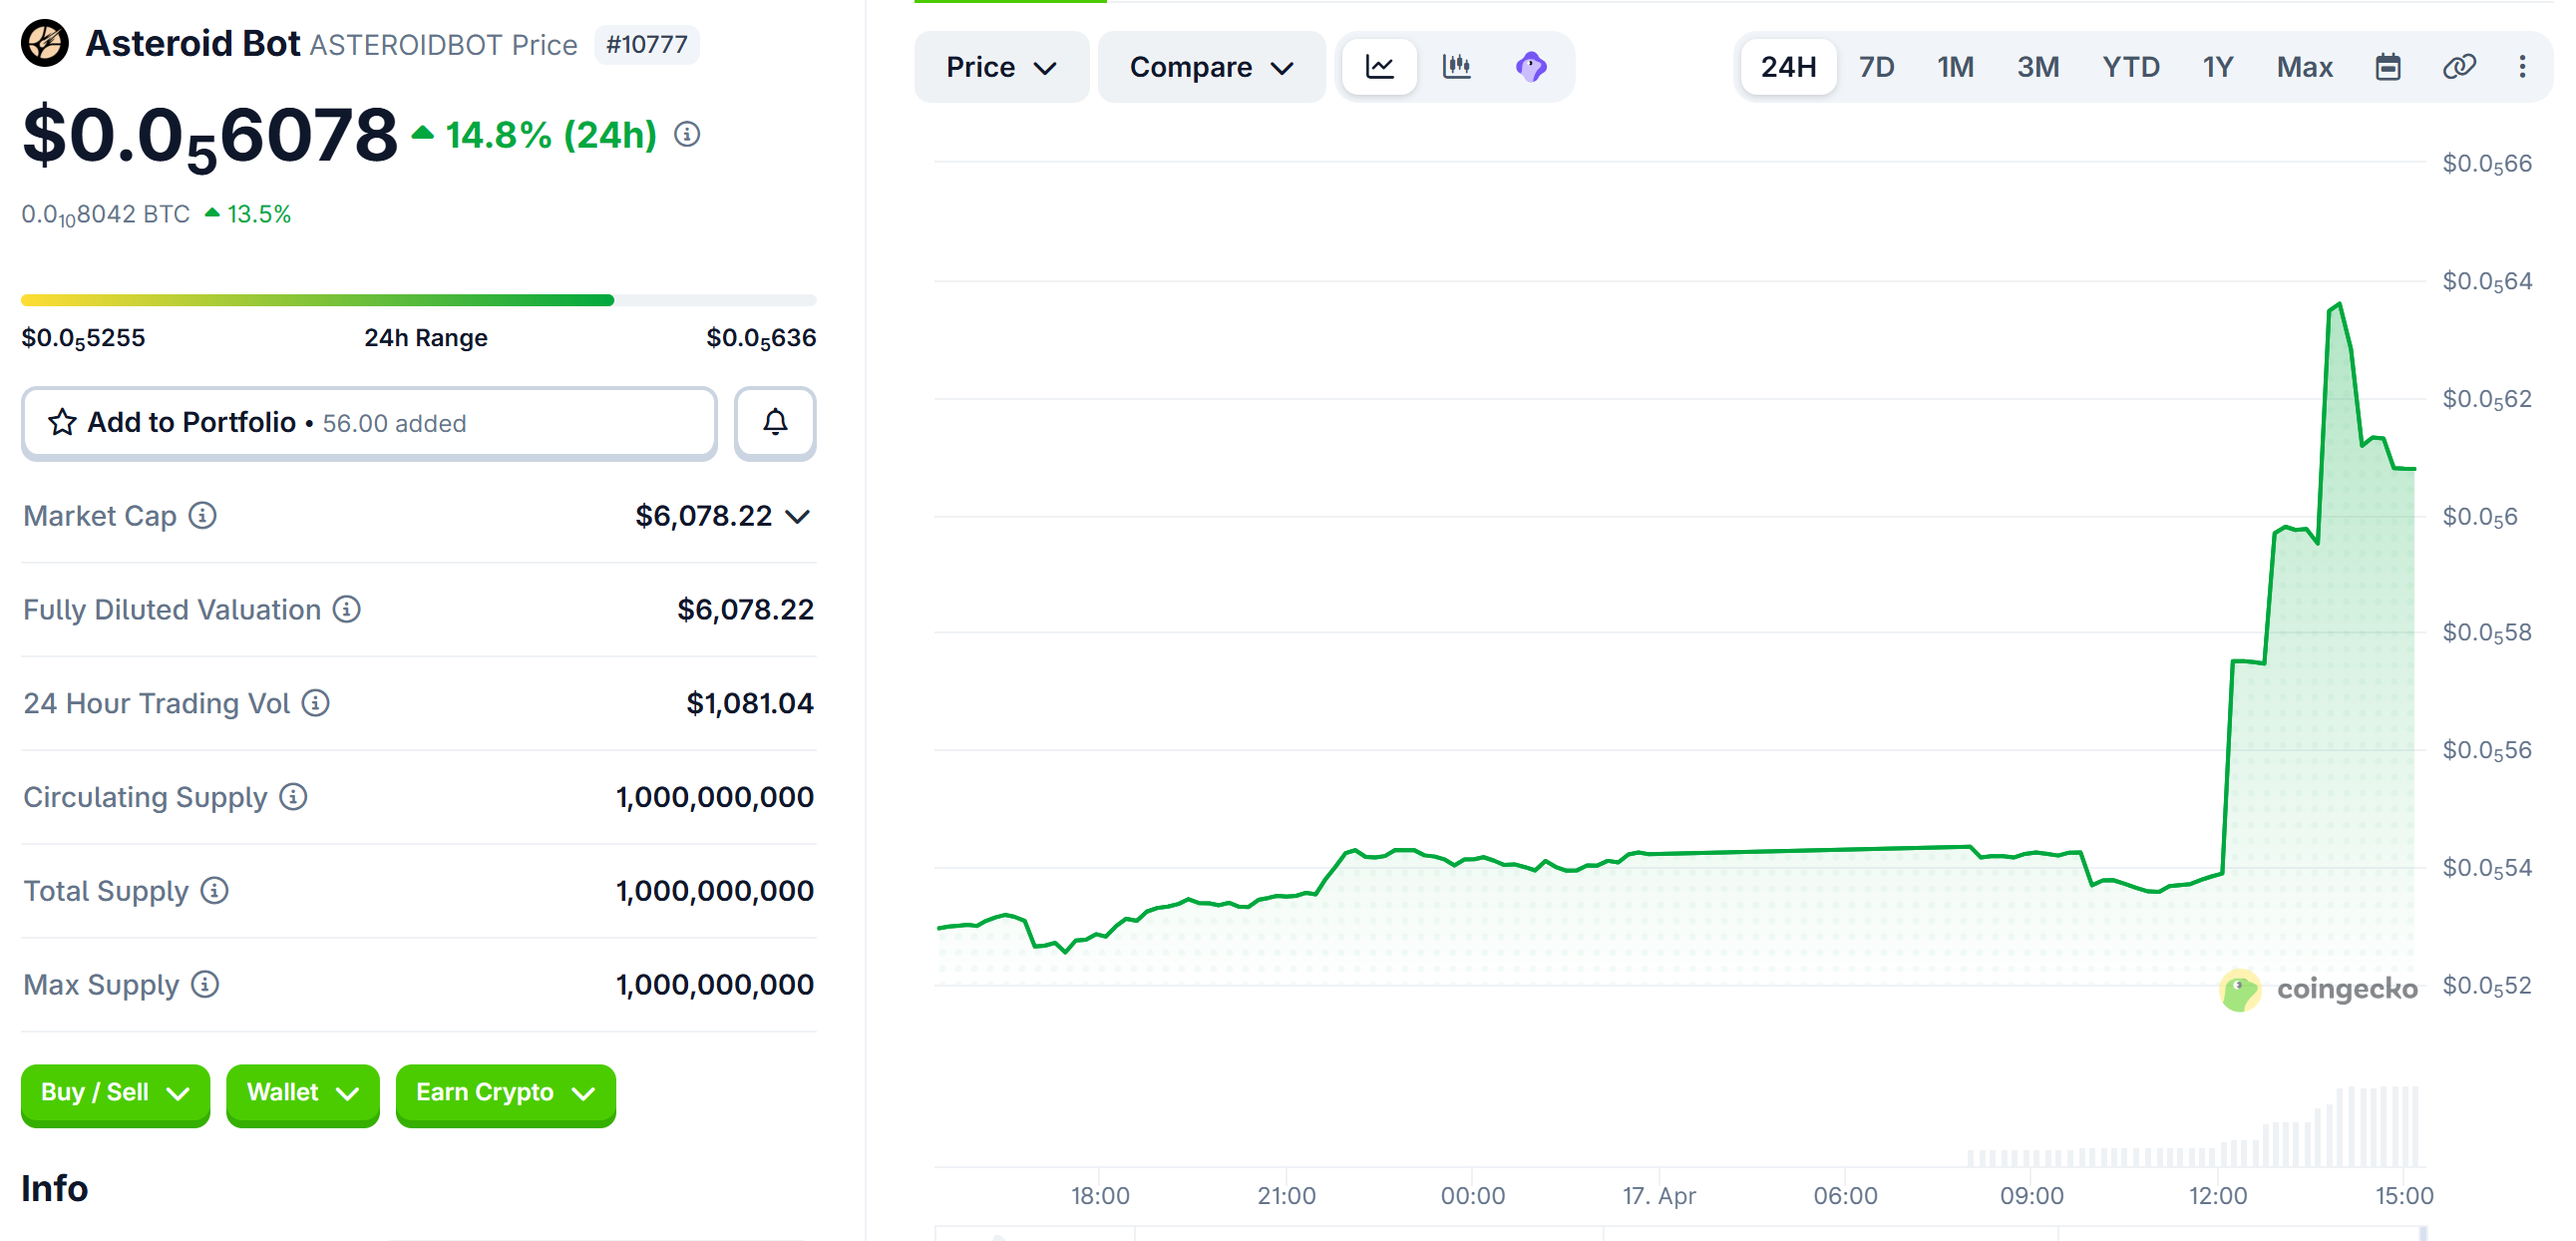
Task: Select the Max time range tab
Action: point(2304,67)
